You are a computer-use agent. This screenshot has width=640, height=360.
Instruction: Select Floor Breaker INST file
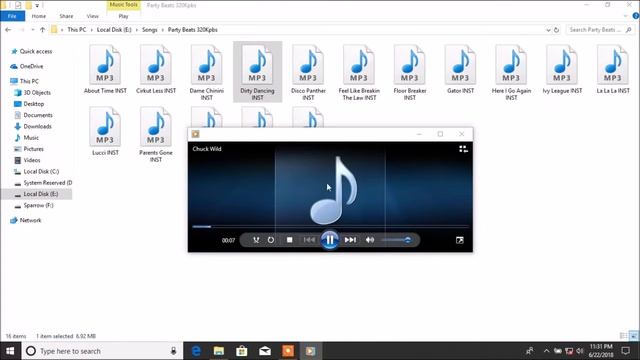click(410, 73)
